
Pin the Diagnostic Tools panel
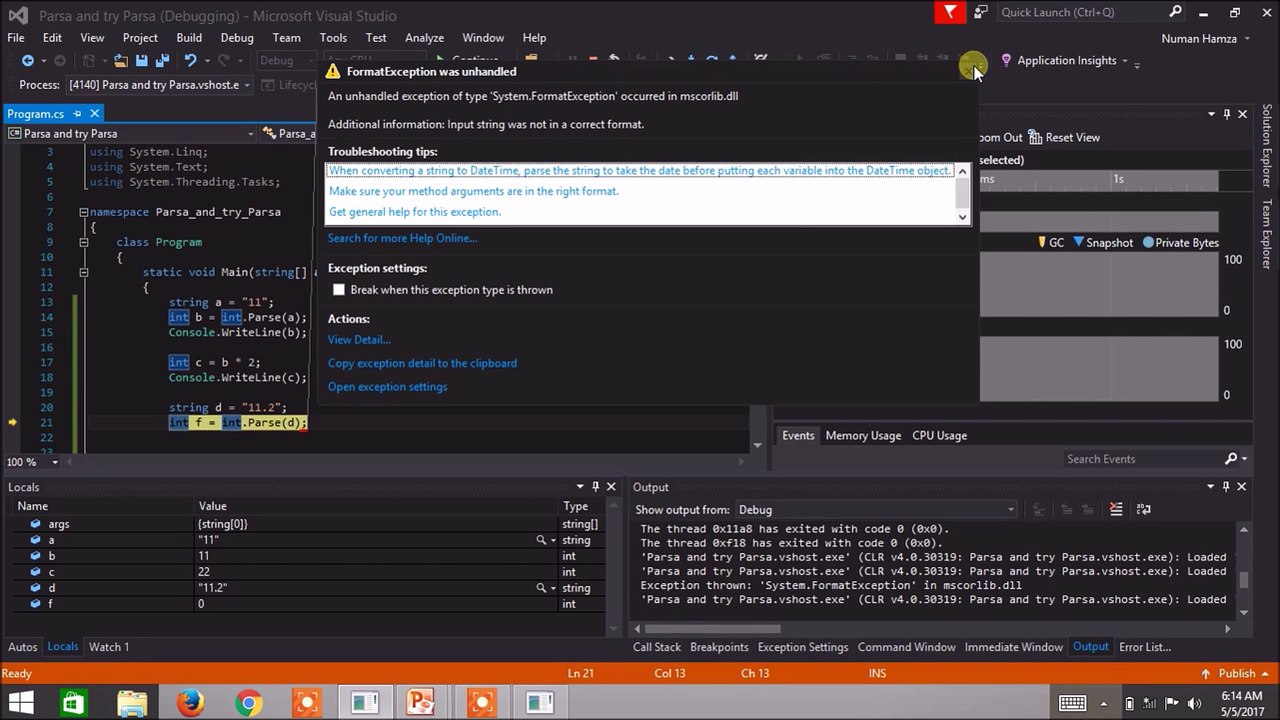[x=1226, y=114]
